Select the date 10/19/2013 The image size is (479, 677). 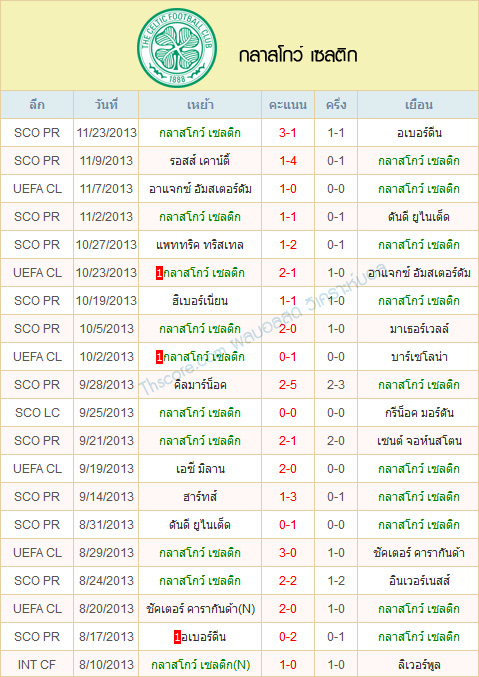click(106, 301)
